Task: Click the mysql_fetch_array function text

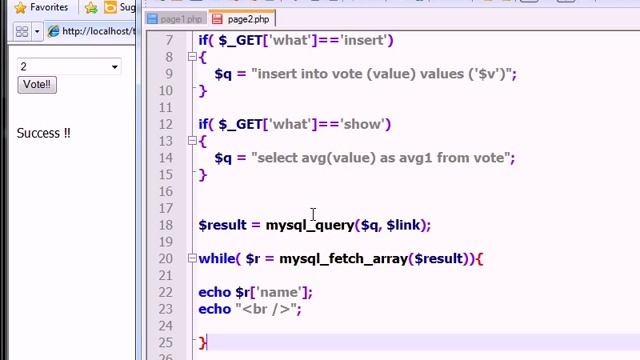Action: (344, 259)
